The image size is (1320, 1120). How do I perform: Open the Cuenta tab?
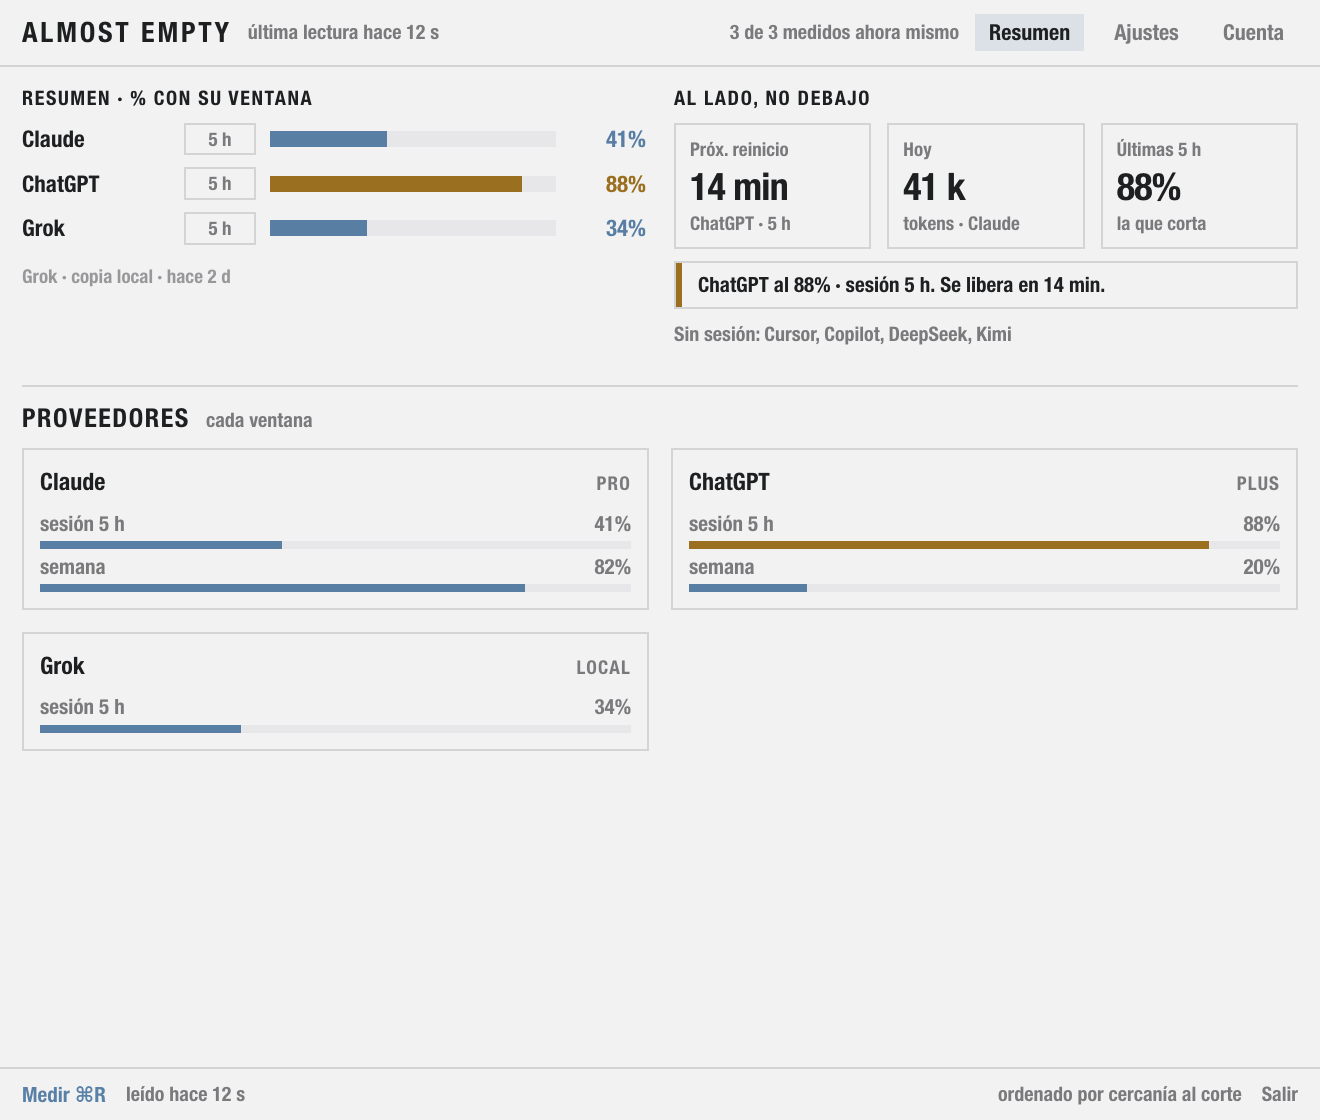(x=1253, y=33)
